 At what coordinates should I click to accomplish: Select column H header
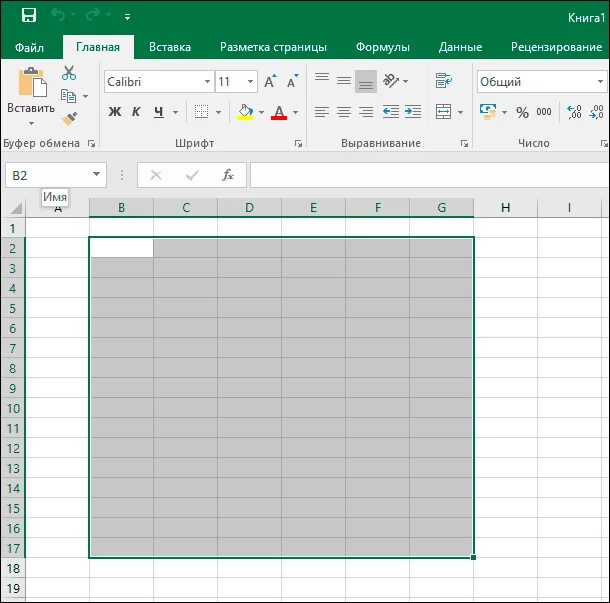pos(505,208)
